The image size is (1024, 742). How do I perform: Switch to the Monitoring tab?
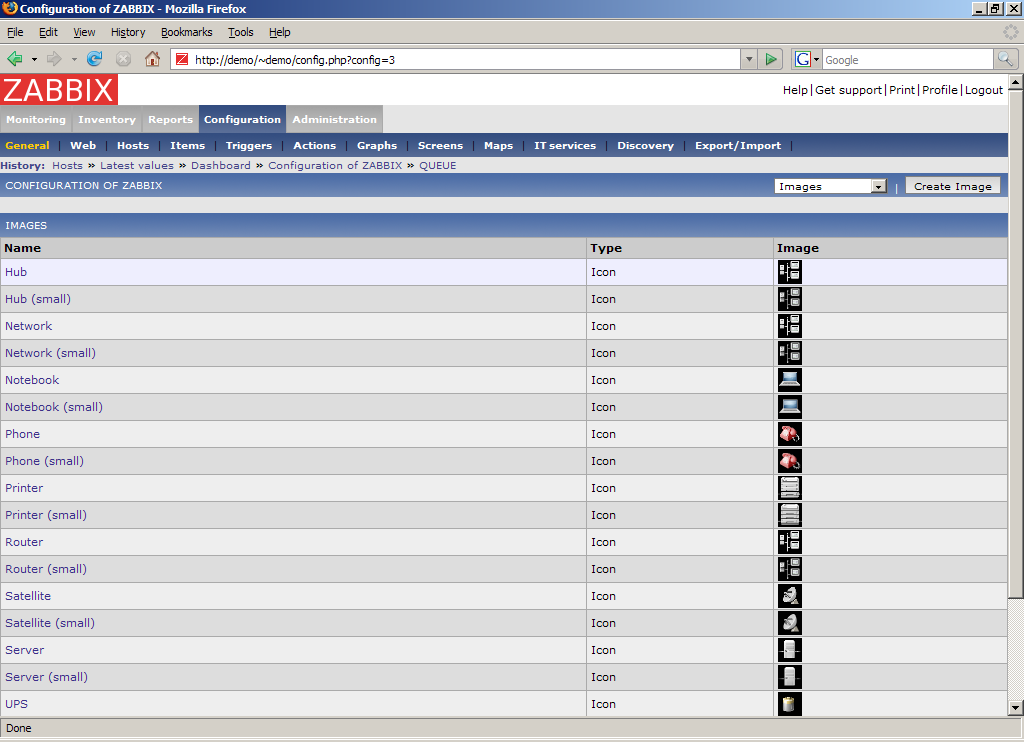(36, 120)
